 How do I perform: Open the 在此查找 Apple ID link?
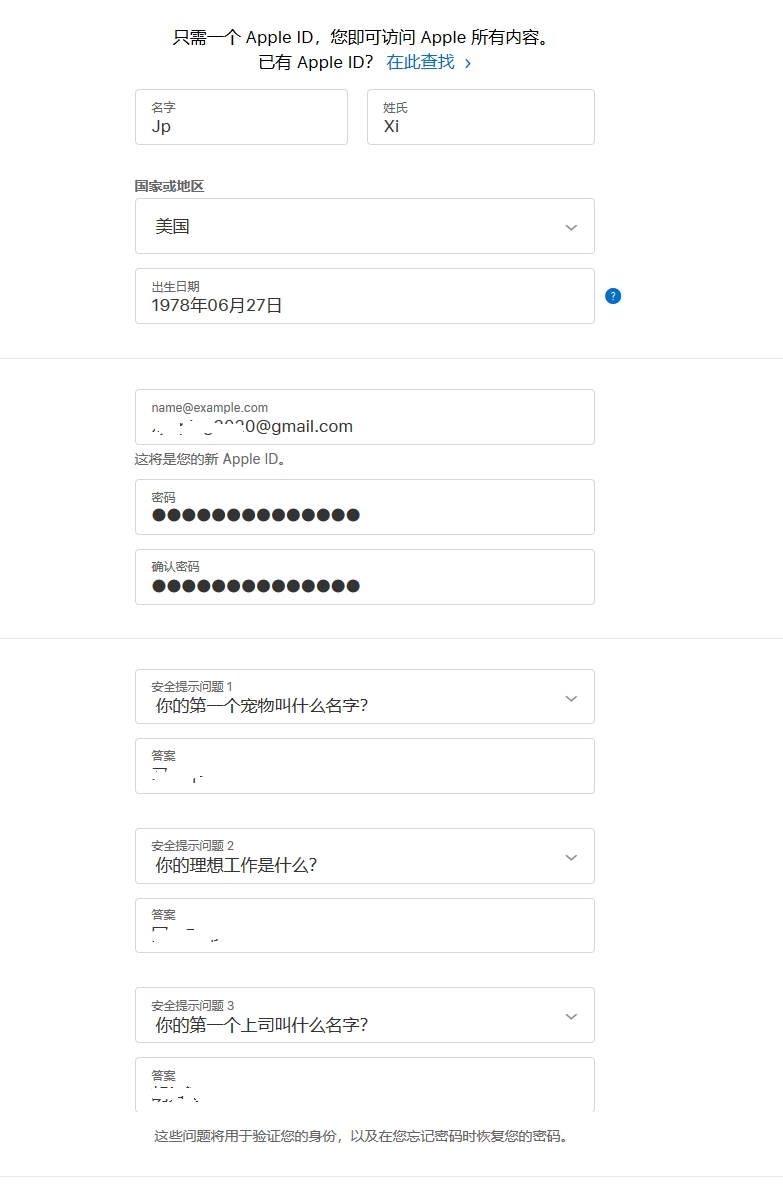(428, 62)
